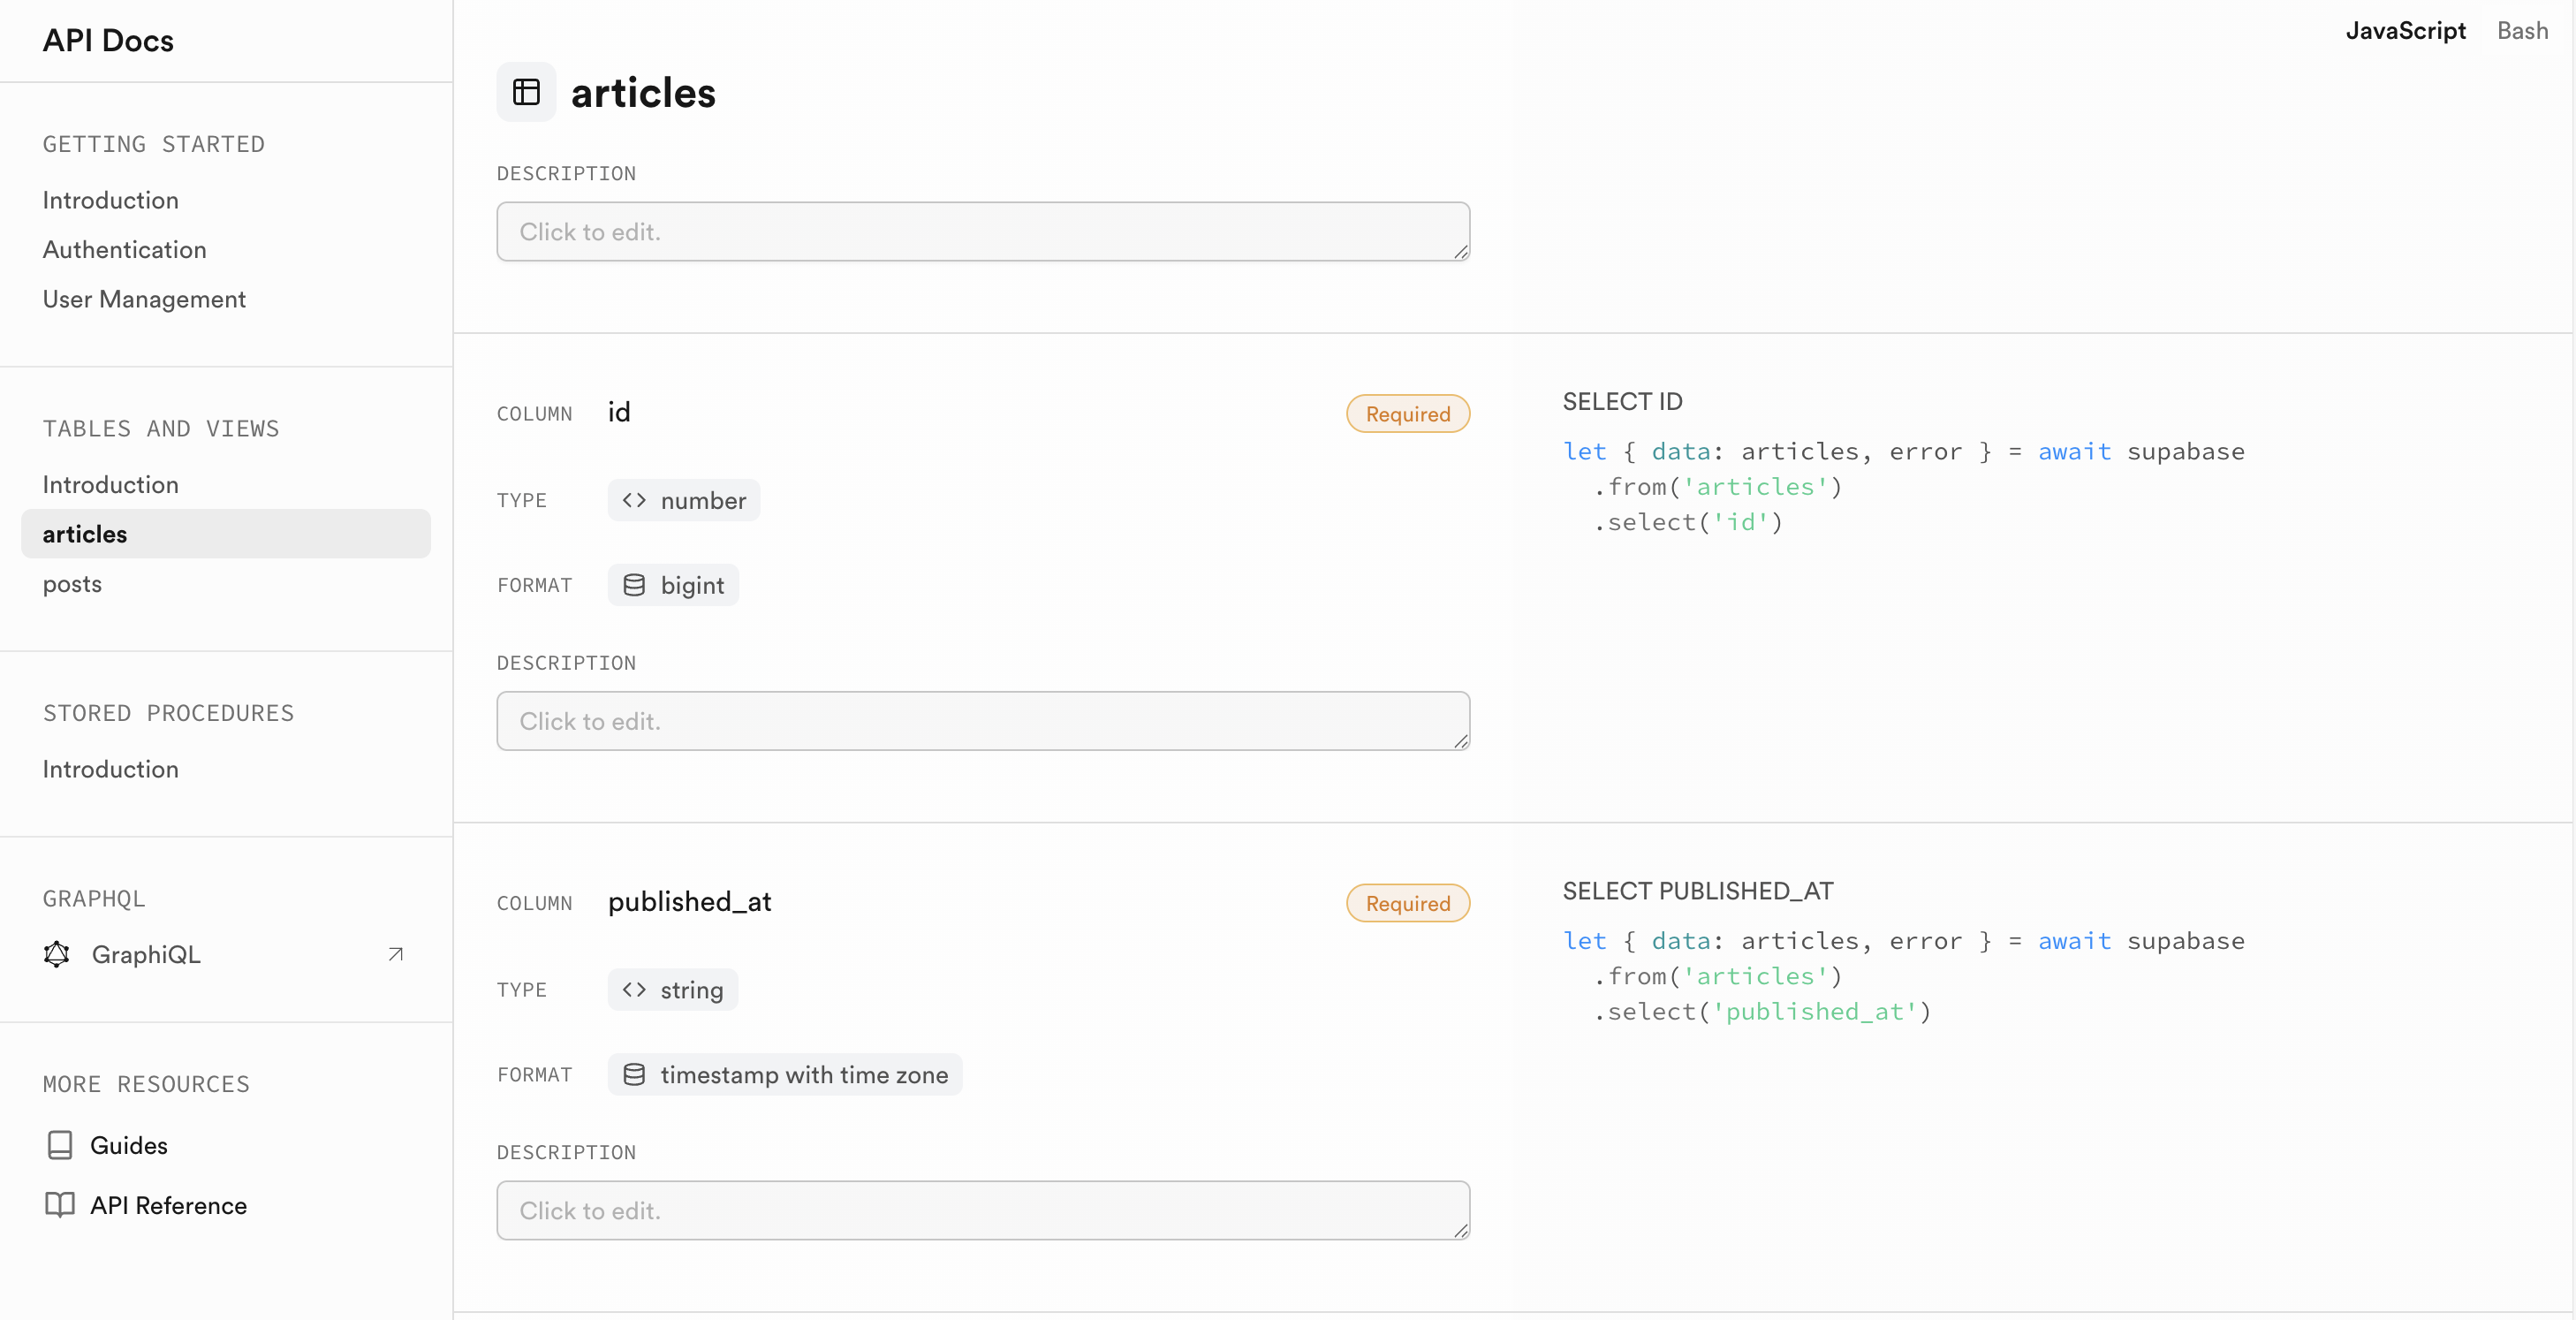The height and width of the screenshot is (1320, 2576).
Task: Click the GraphiQL logo icon
Action: point(57,954)
